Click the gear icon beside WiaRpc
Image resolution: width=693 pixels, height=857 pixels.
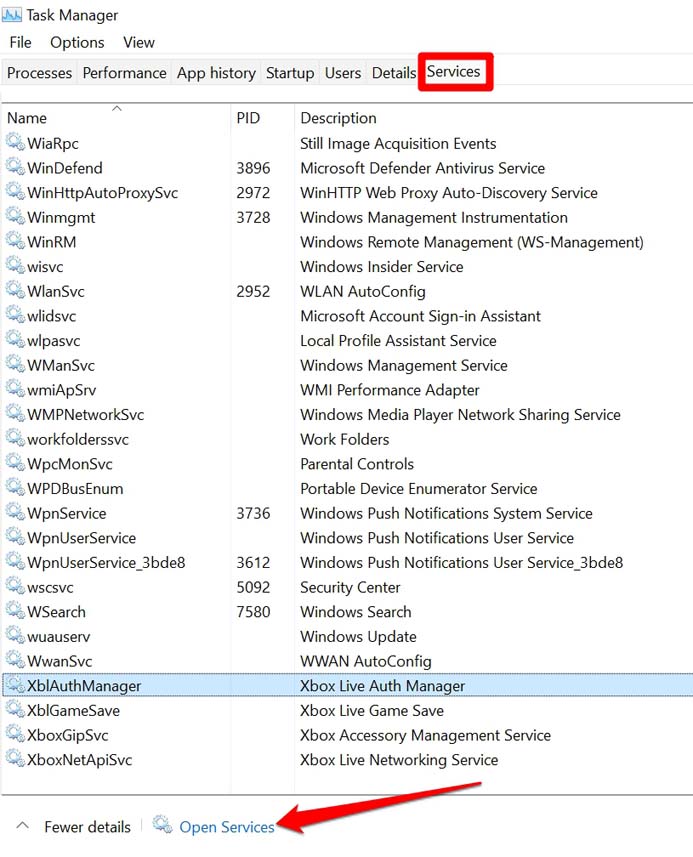pos(15,142)
